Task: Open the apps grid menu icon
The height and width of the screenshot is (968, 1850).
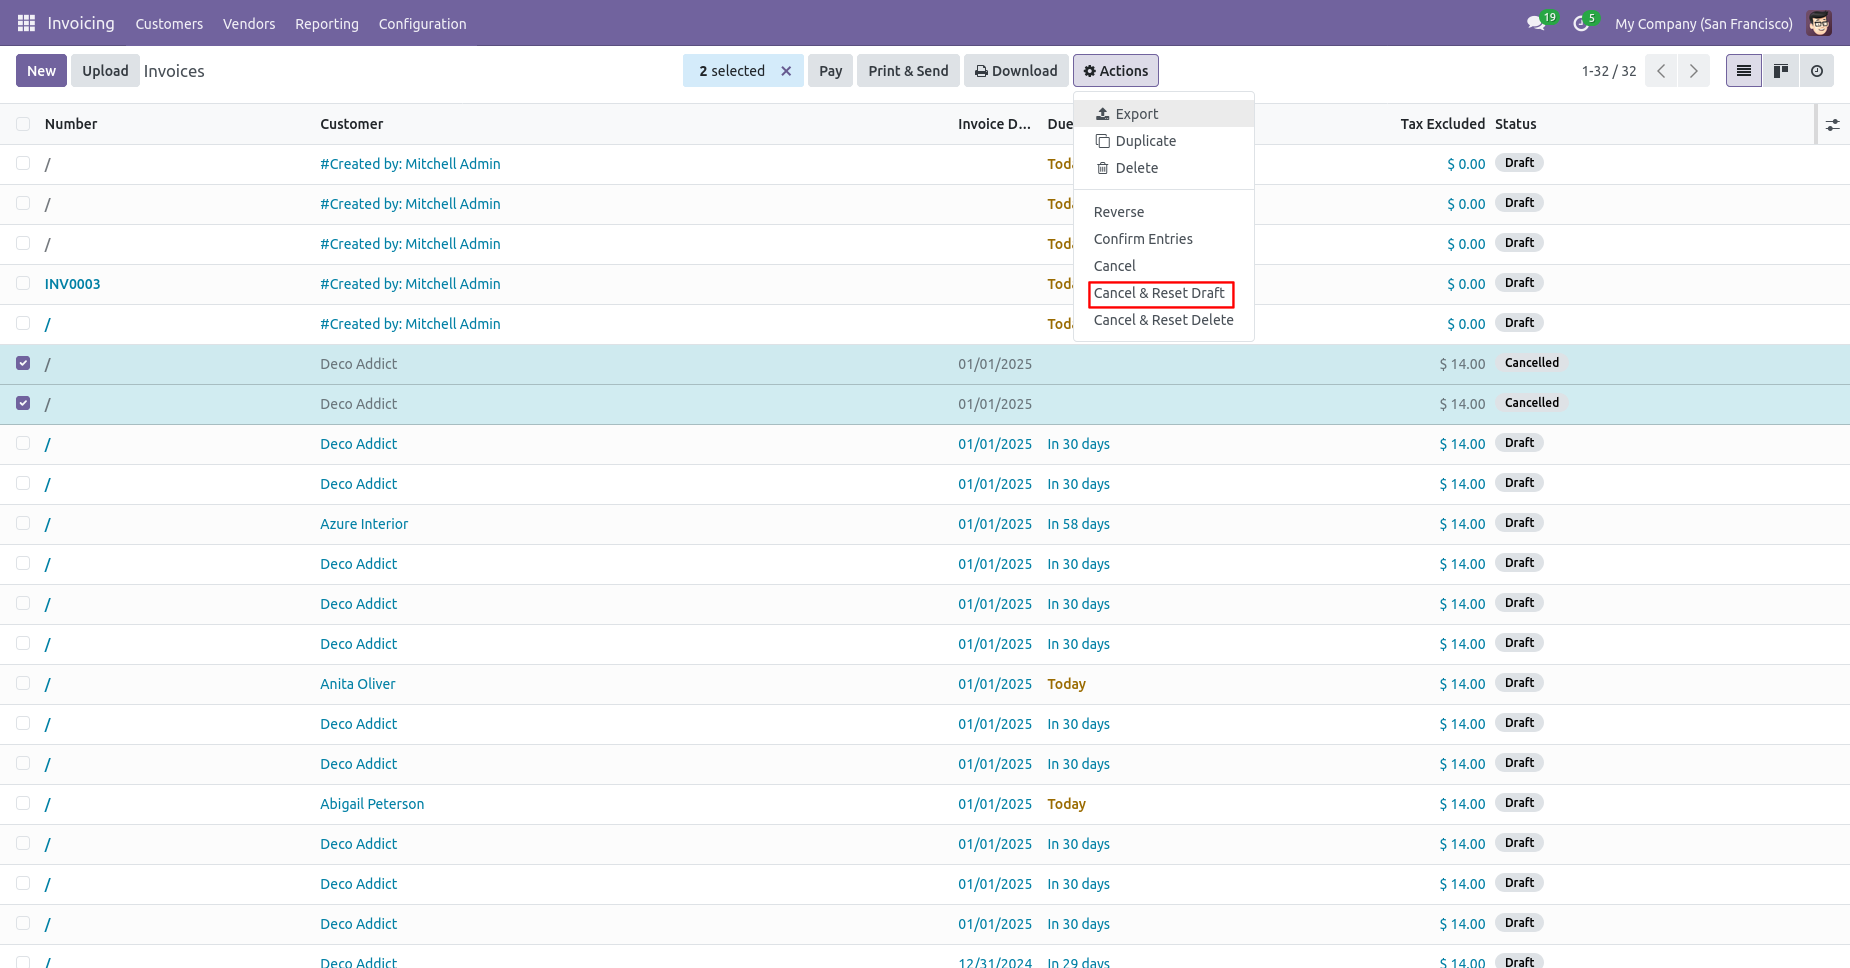Action: [26, 23]
